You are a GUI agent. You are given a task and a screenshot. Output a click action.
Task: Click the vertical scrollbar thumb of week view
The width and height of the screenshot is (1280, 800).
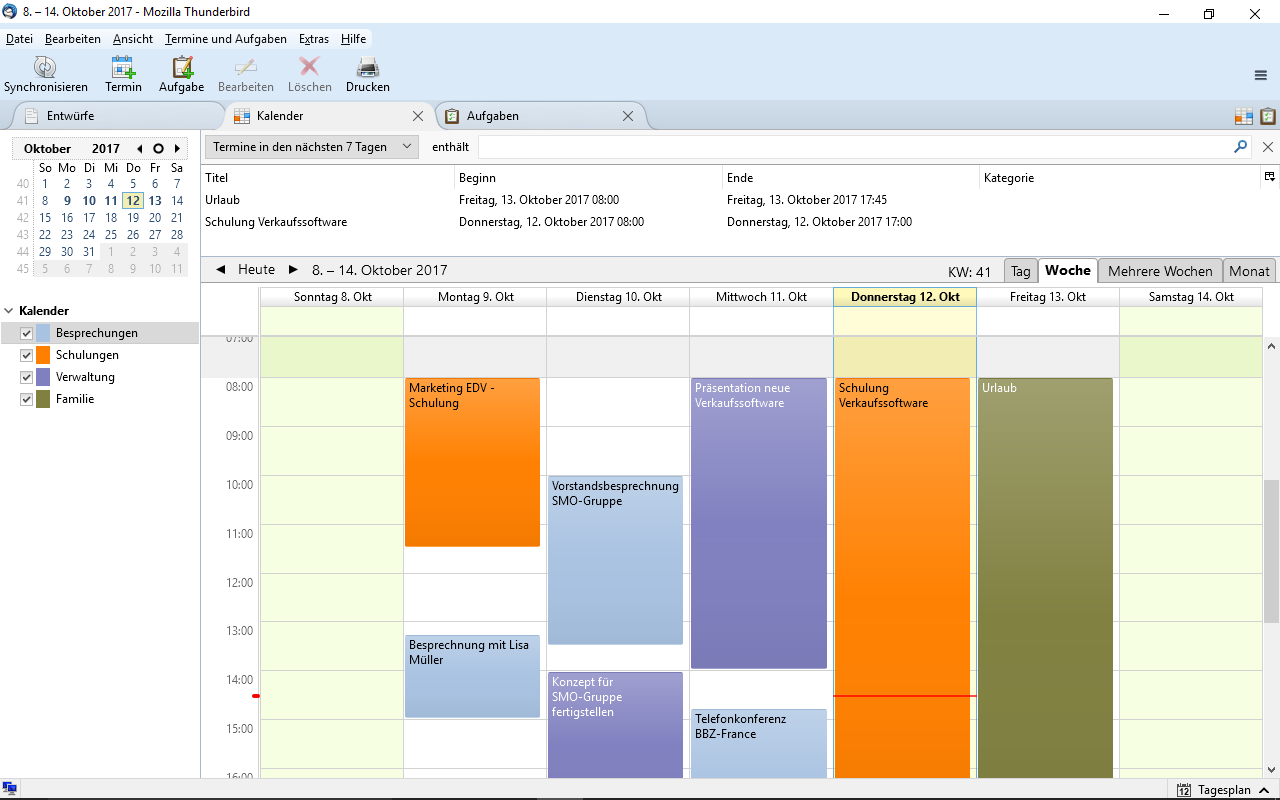(1272, 551)
